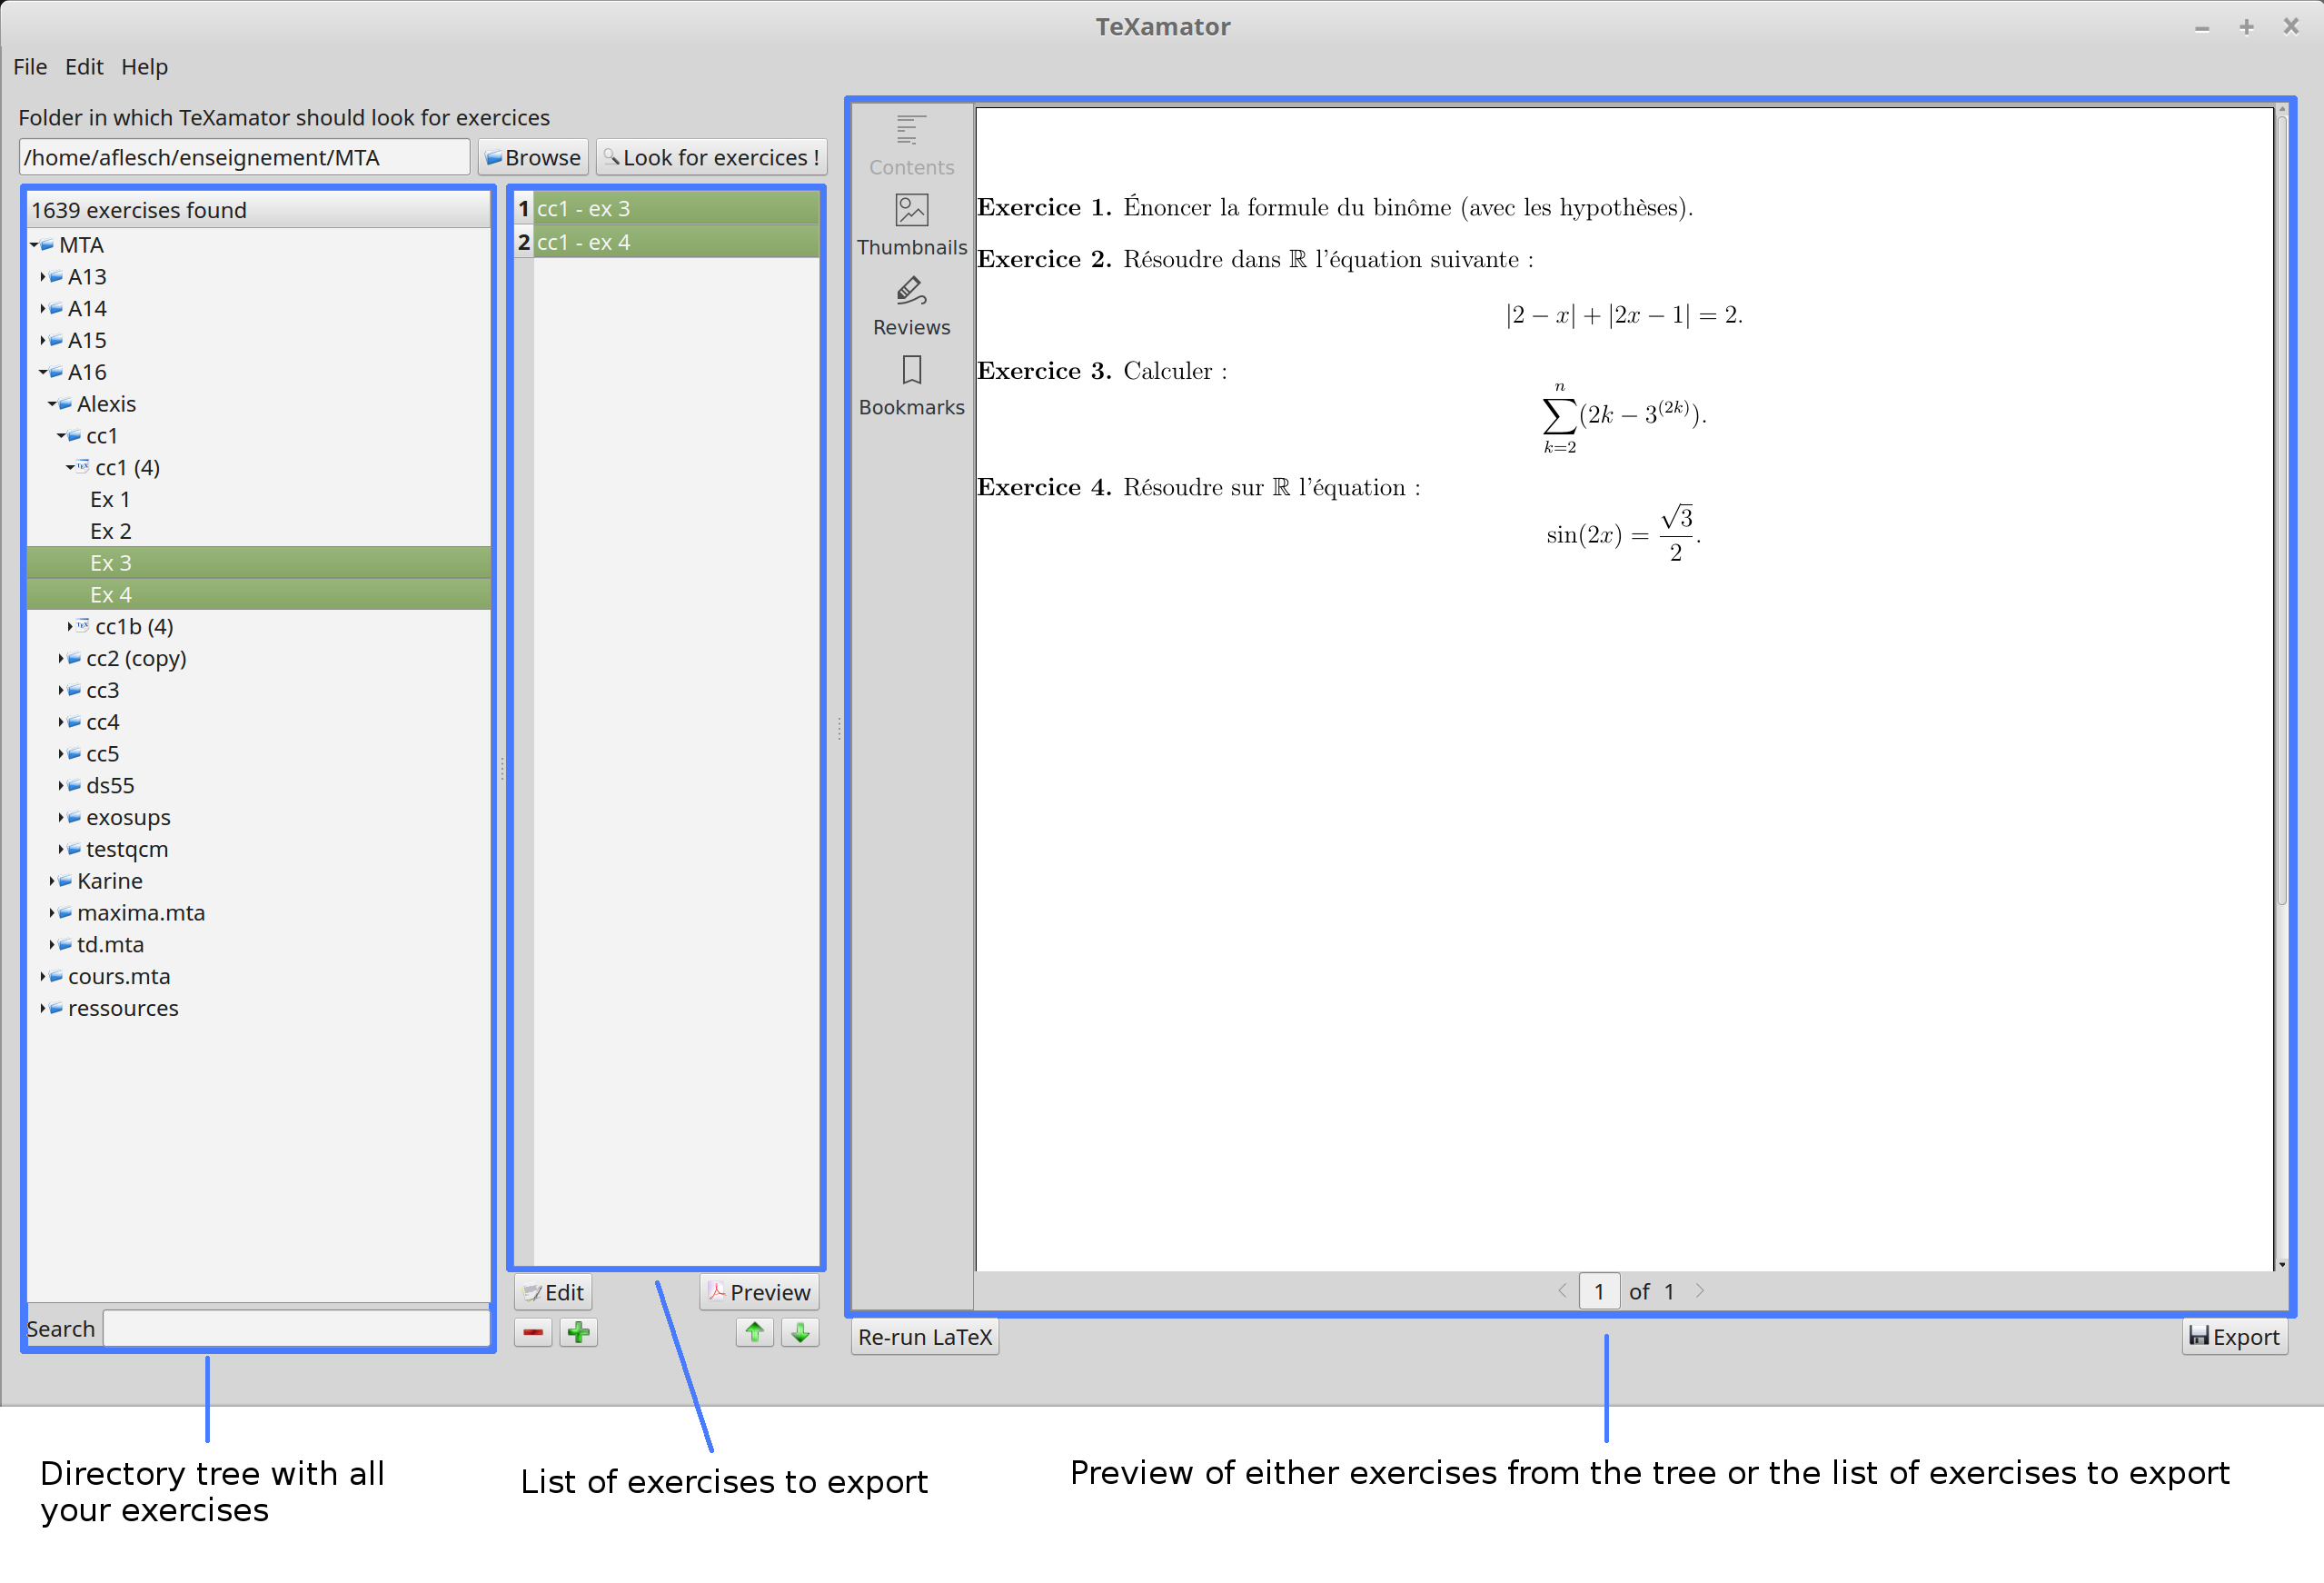Click Look for exercices button
The width and height of the screenshot is (2324, 1583).
click(x=711, y=157)
